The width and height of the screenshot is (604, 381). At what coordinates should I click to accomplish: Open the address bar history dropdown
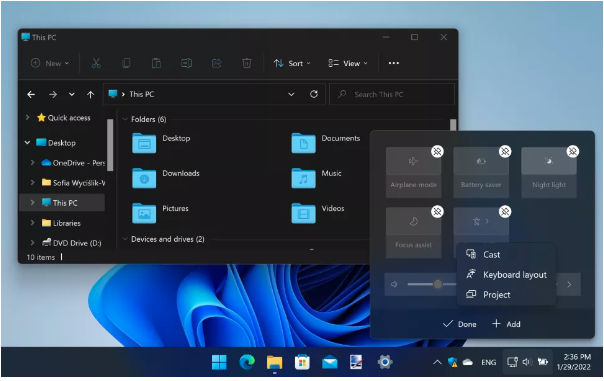291,94
